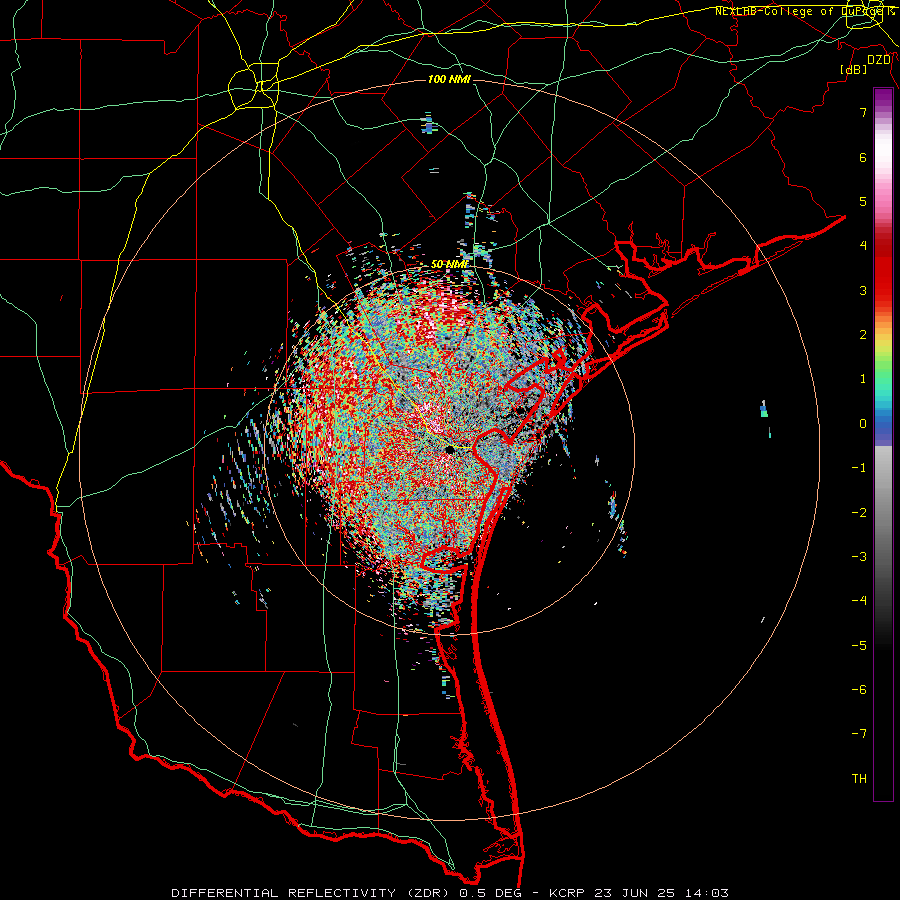Click the "5" value on the color scale

coord(863,201)
